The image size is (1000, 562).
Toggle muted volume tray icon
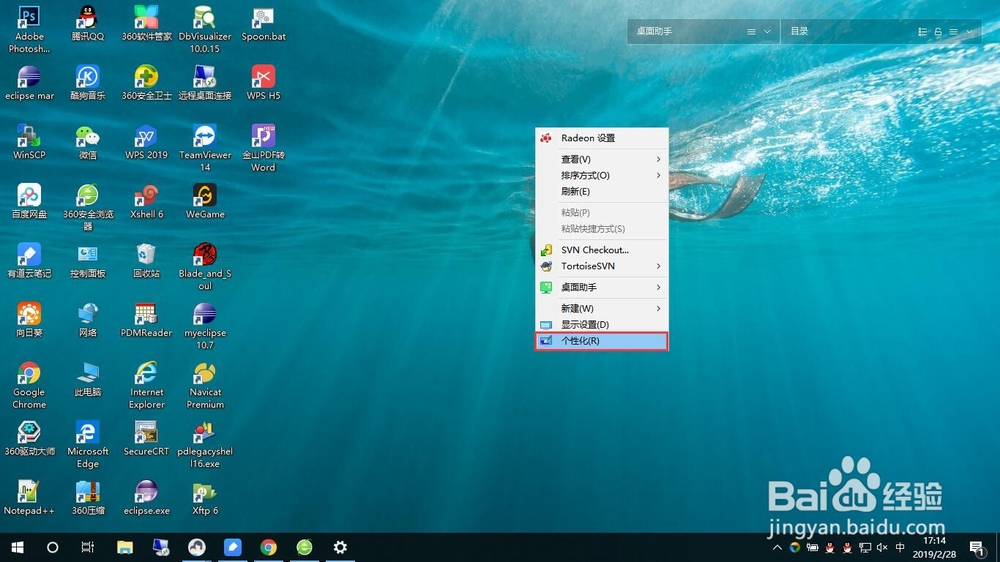pyautogui.click(x=883, y=547)
